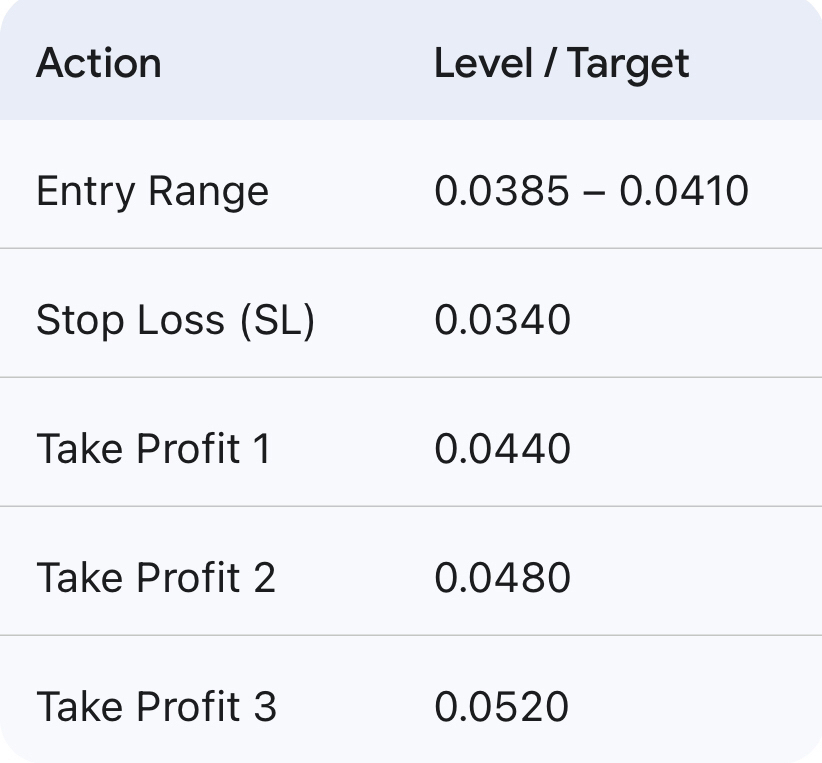Click the Take Profit 3 label

pyautogui.click(x=155, y=707)
